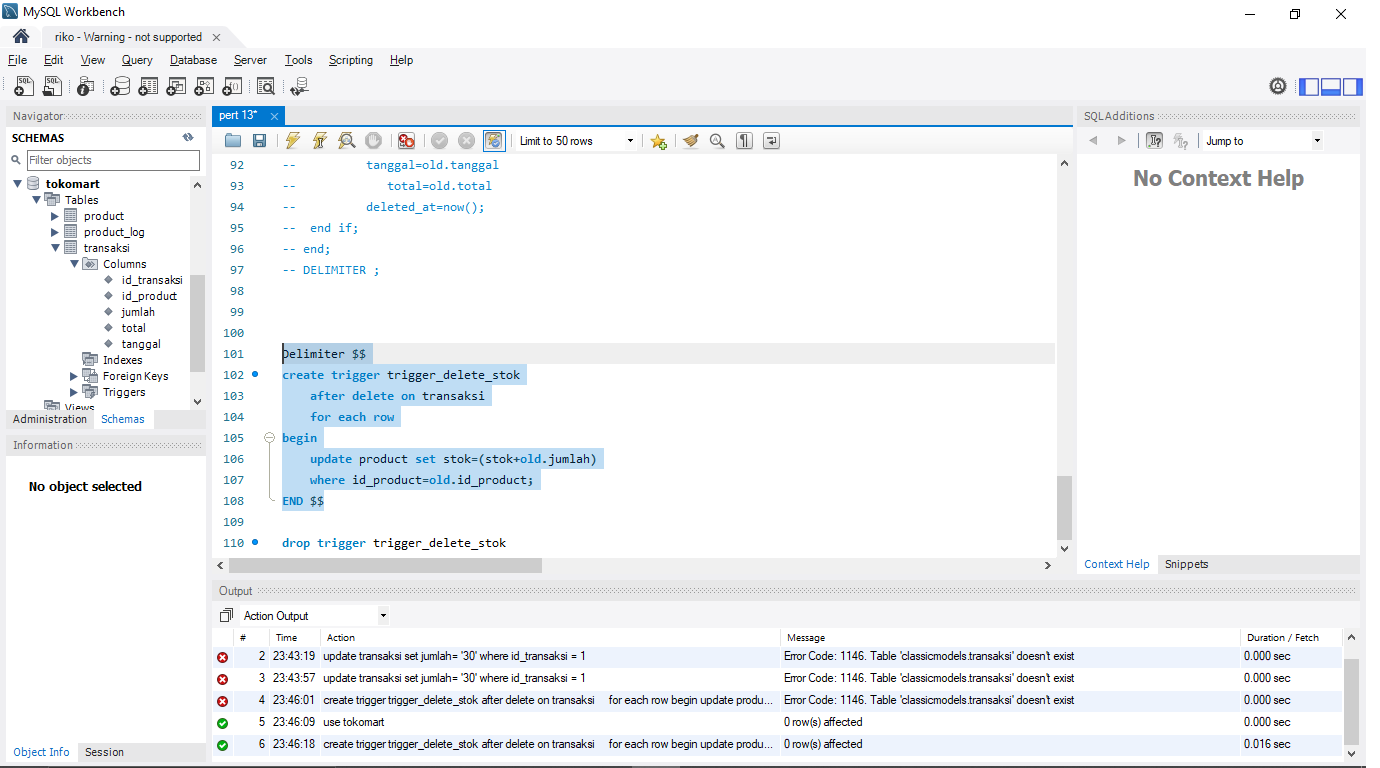
Task: Click the editor vertical scrollbar thumb
Action: tap(1064, 507)
